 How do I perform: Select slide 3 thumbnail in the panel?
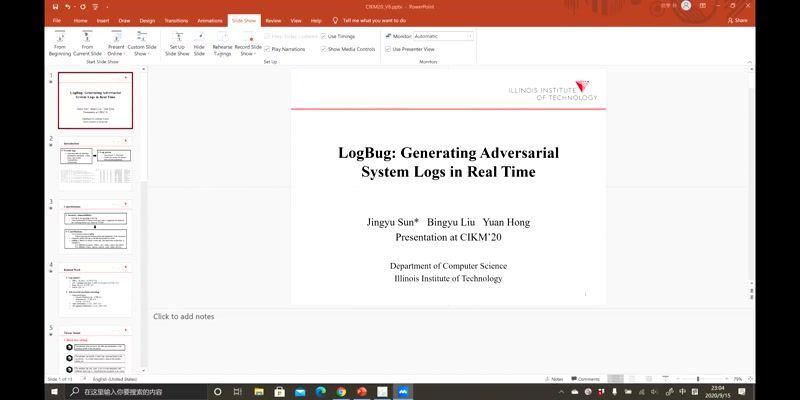pyautogui.click(x=94, y=229)
